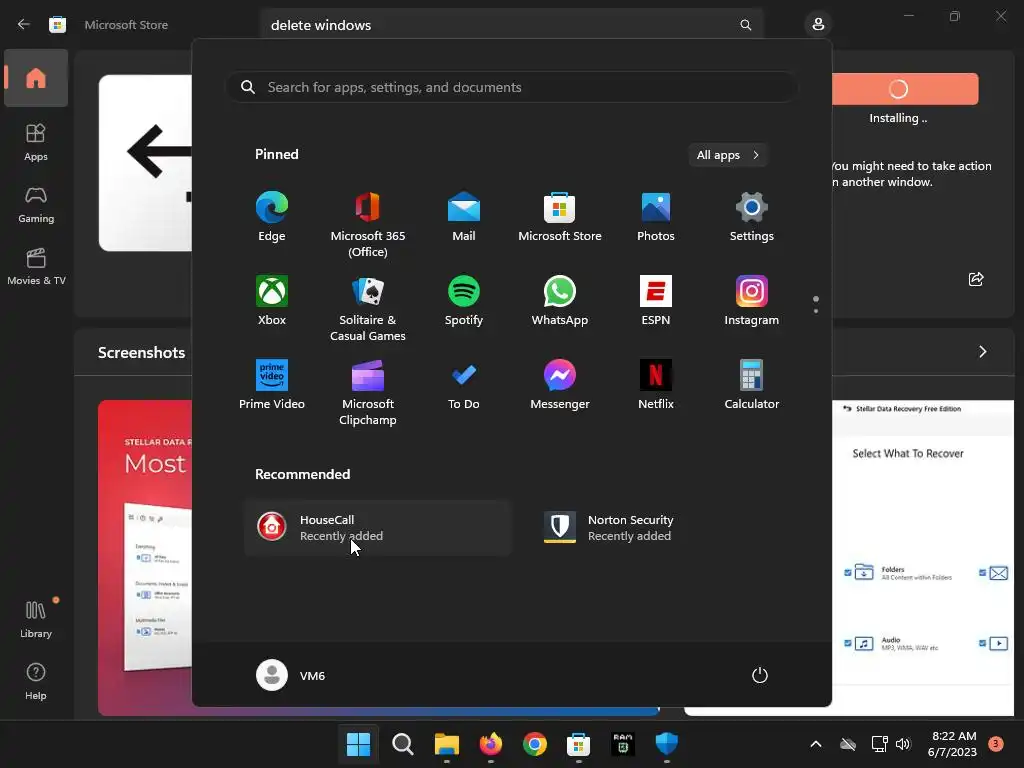Viewport: 1024px width, 768px height.
Task: Launch Netflix from pinned apps
Action: pyautogui.click(x=656, y=385)
